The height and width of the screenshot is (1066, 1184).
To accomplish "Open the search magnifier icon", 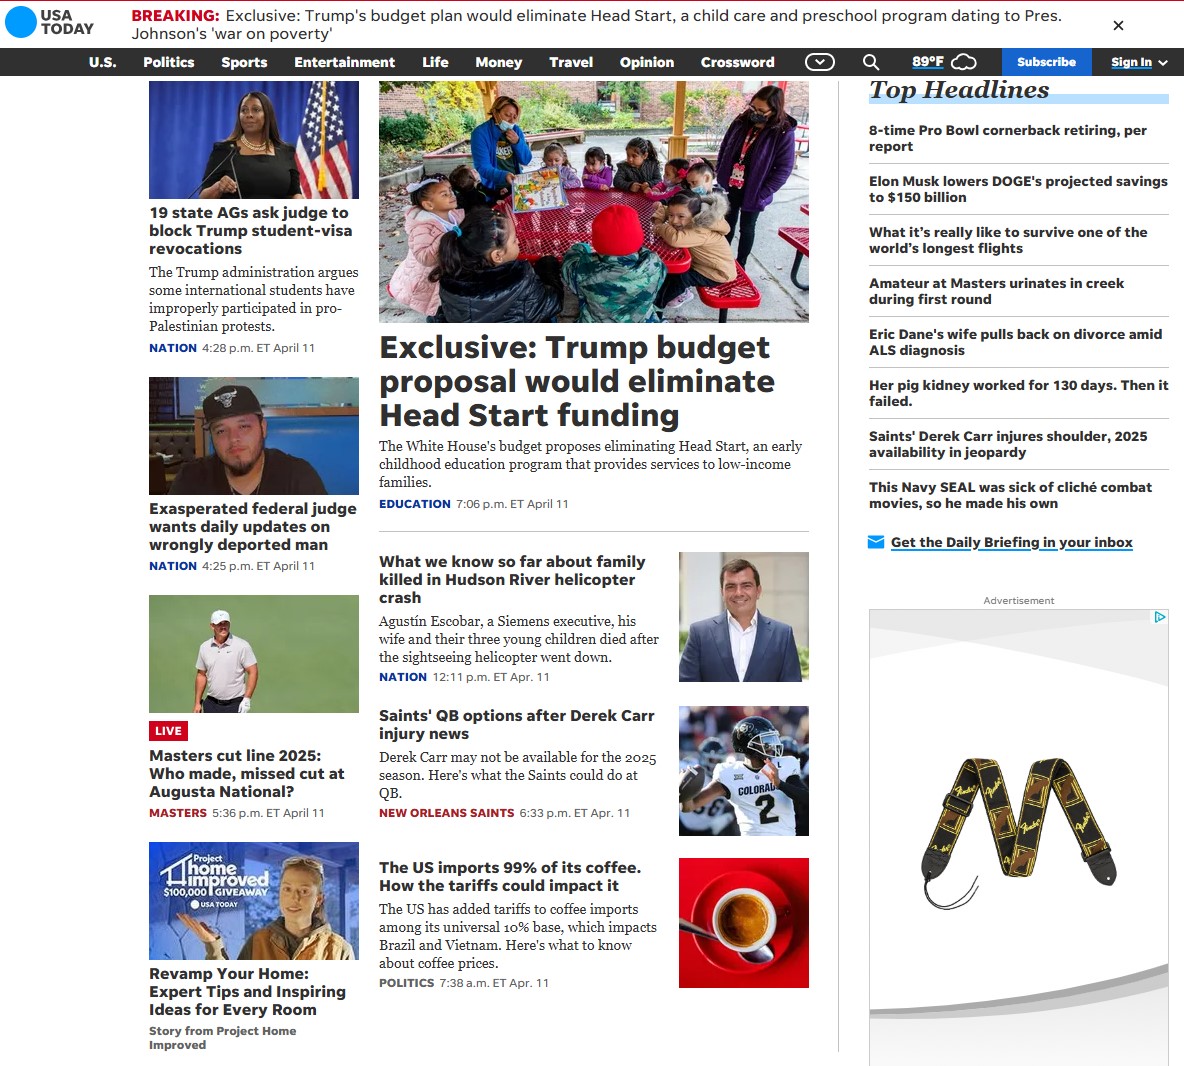I will [871, 62].
